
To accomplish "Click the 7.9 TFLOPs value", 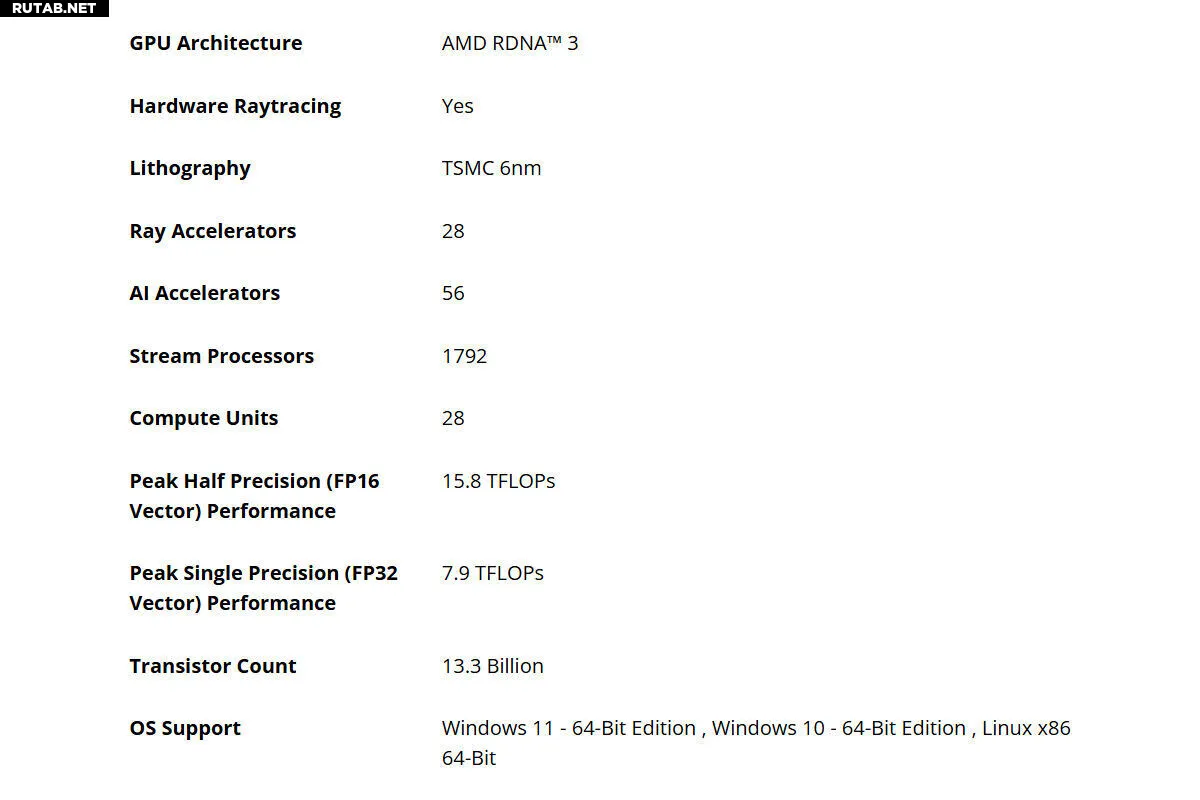I will click(x=493, y=573).
